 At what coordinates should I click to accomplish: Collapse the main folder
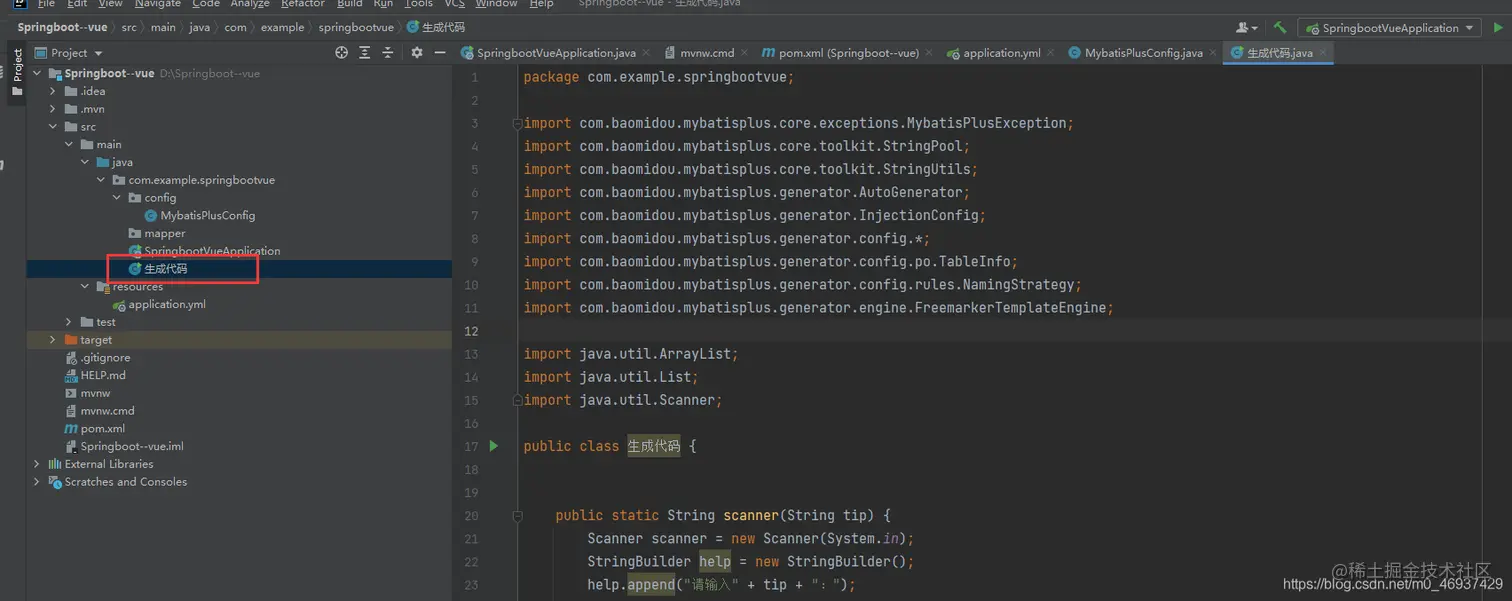point(70,144)
